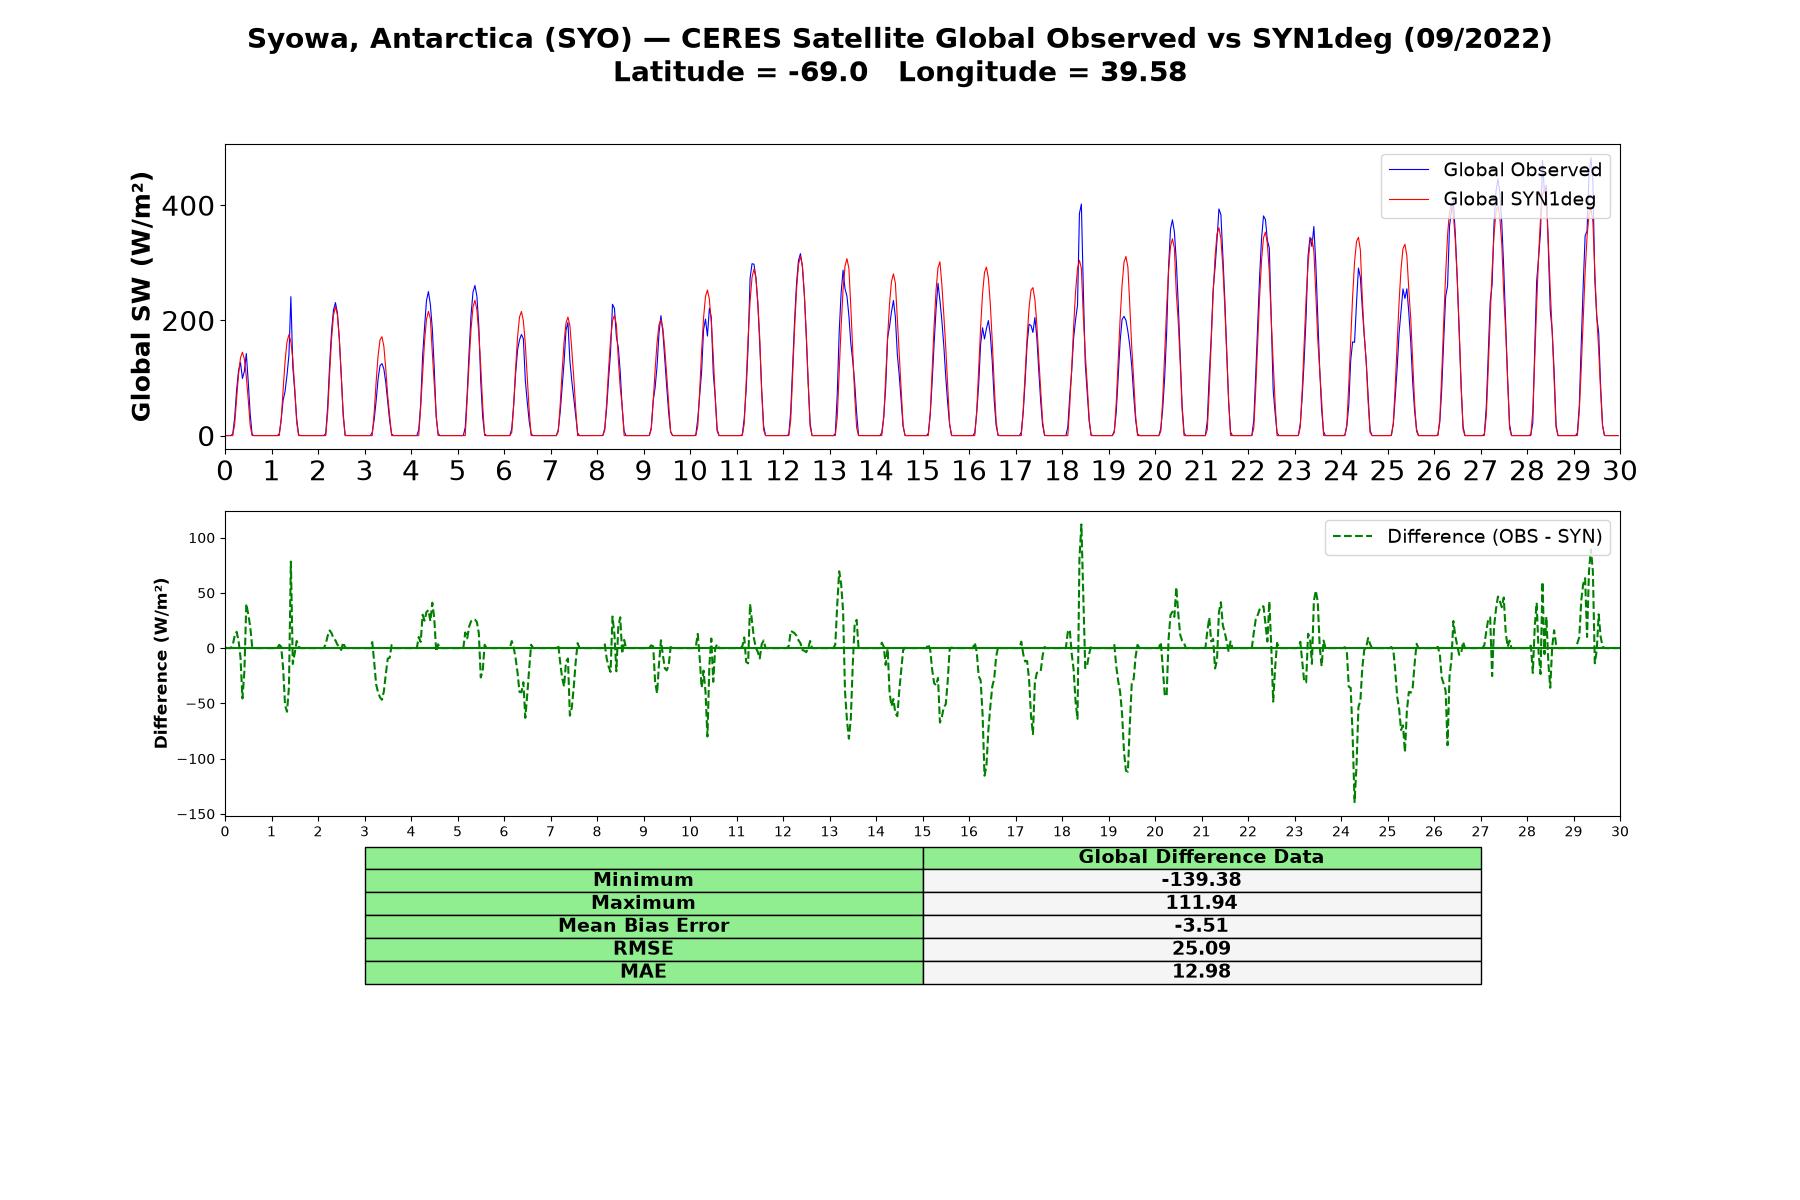Screen dimensions: 1800x1200
Task: Click the RMSE value 25.09
Action: coord(1202,949)
